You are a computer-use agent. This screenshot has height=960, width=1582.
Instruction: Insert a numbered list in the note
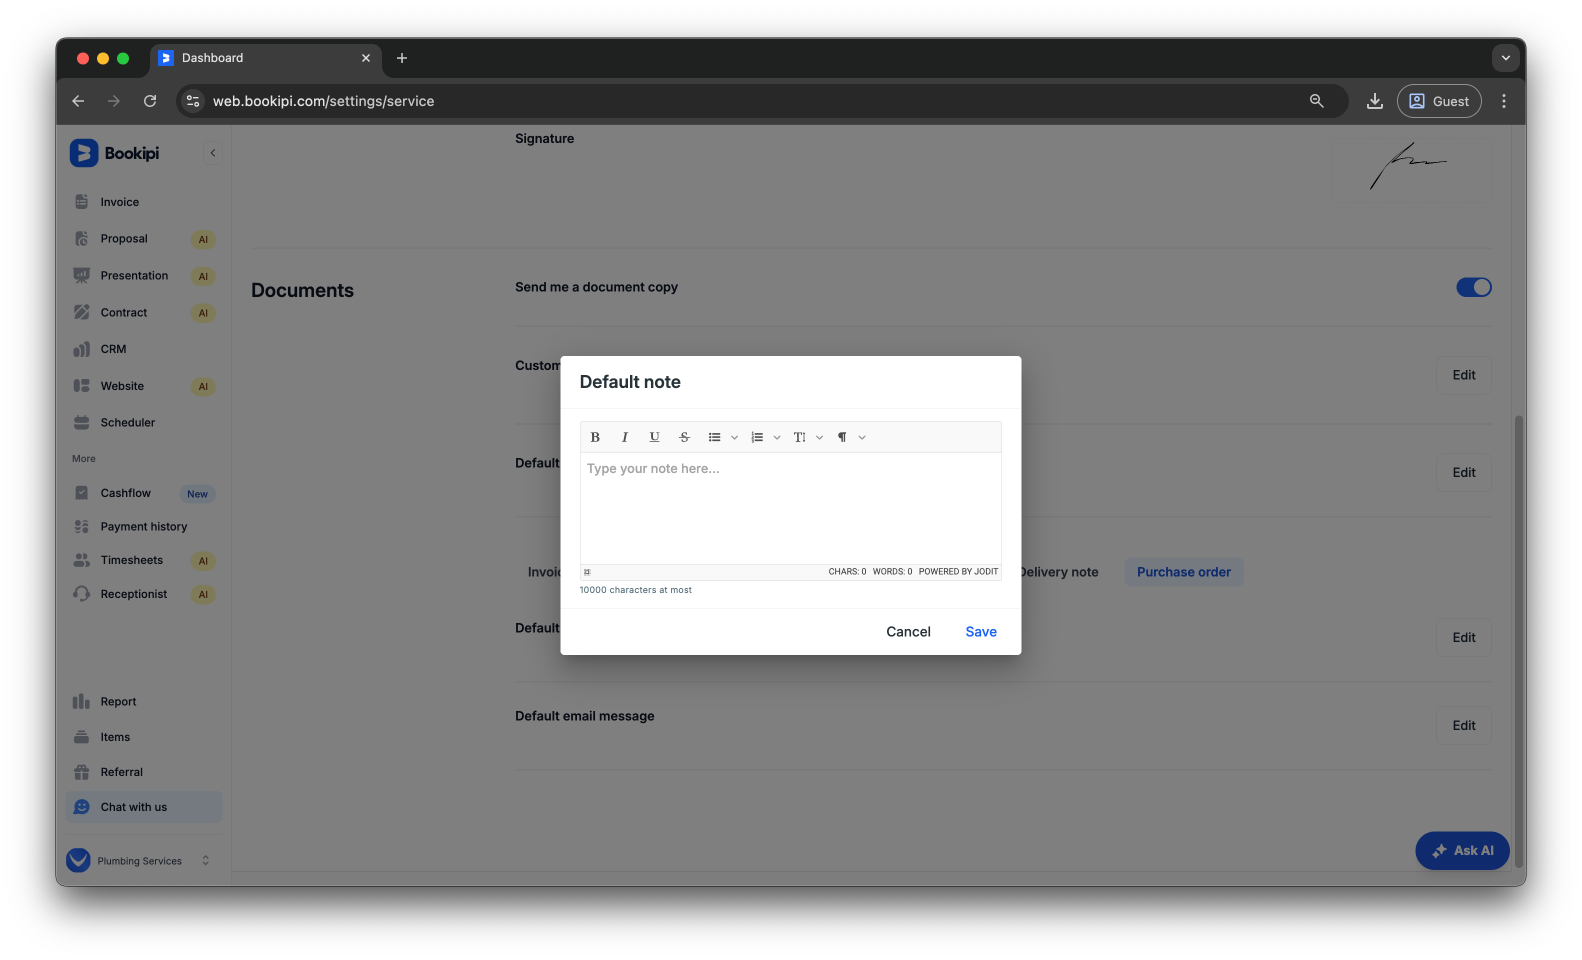(757, 437)
